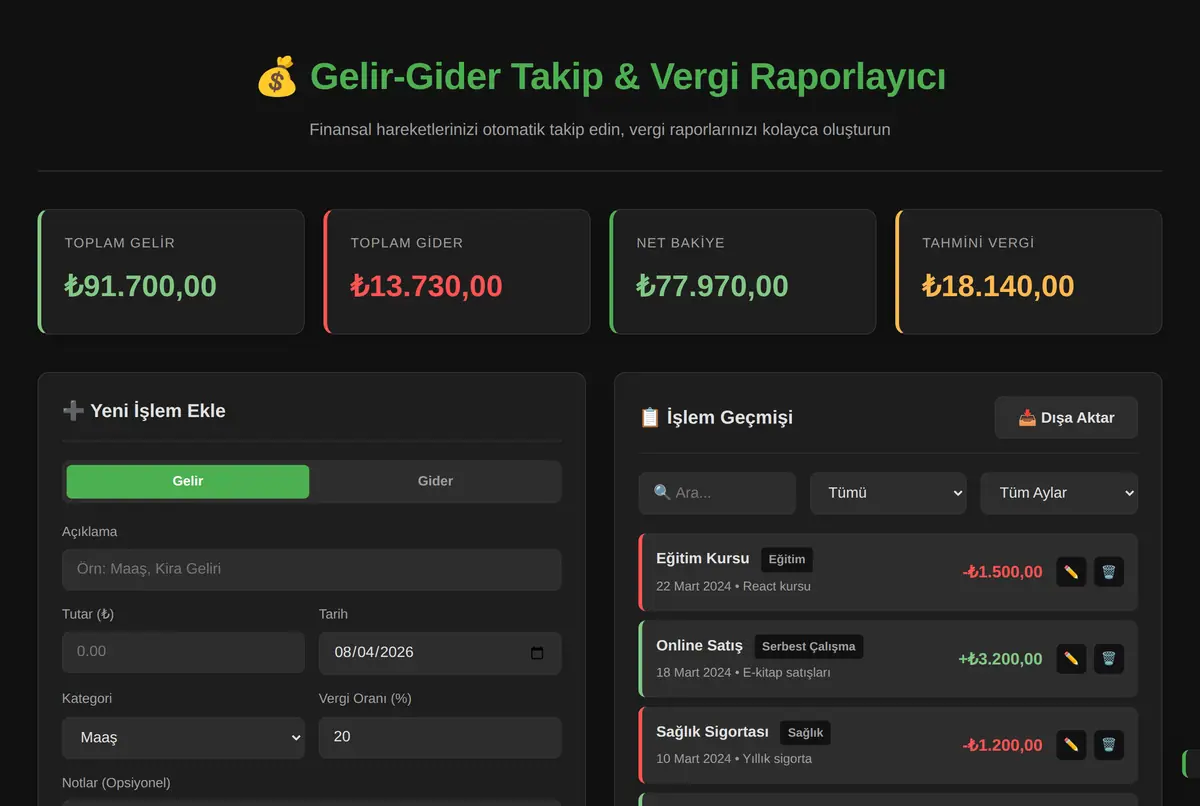Open the Tüm Aylar month filter
The width and height of the screenshot is (1200, 806).
tap(1059, 493)
